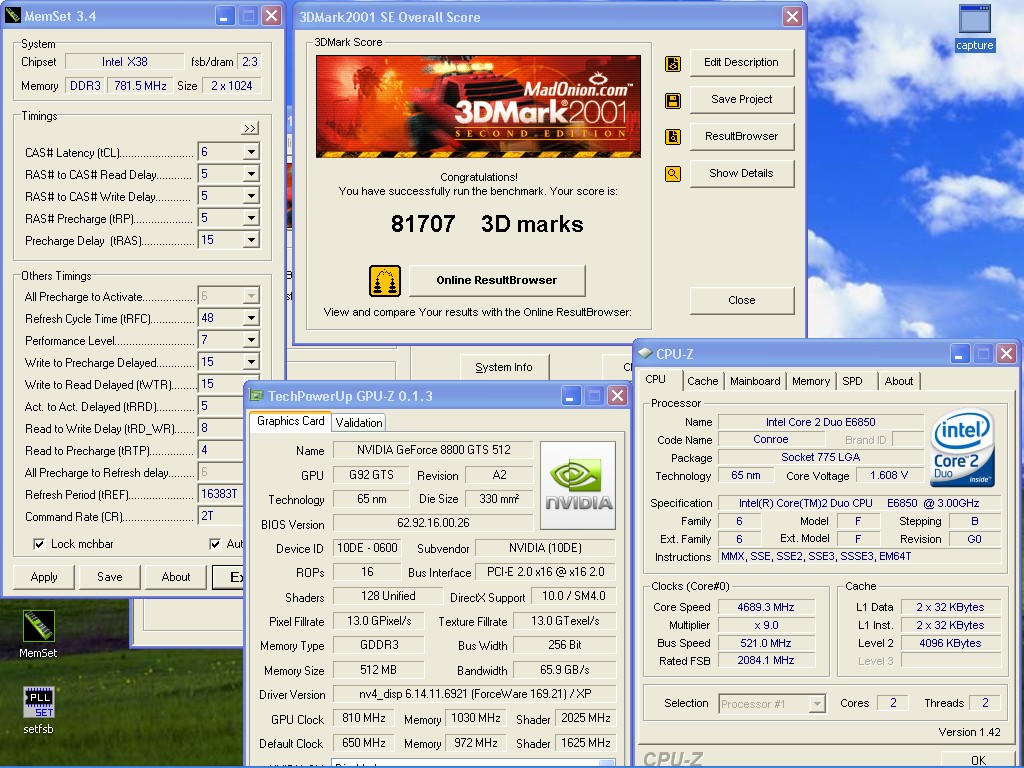Click the GPU-Z title bar icon
The height and width of the screenshot is (768, 1024).
tap(257, 396)
